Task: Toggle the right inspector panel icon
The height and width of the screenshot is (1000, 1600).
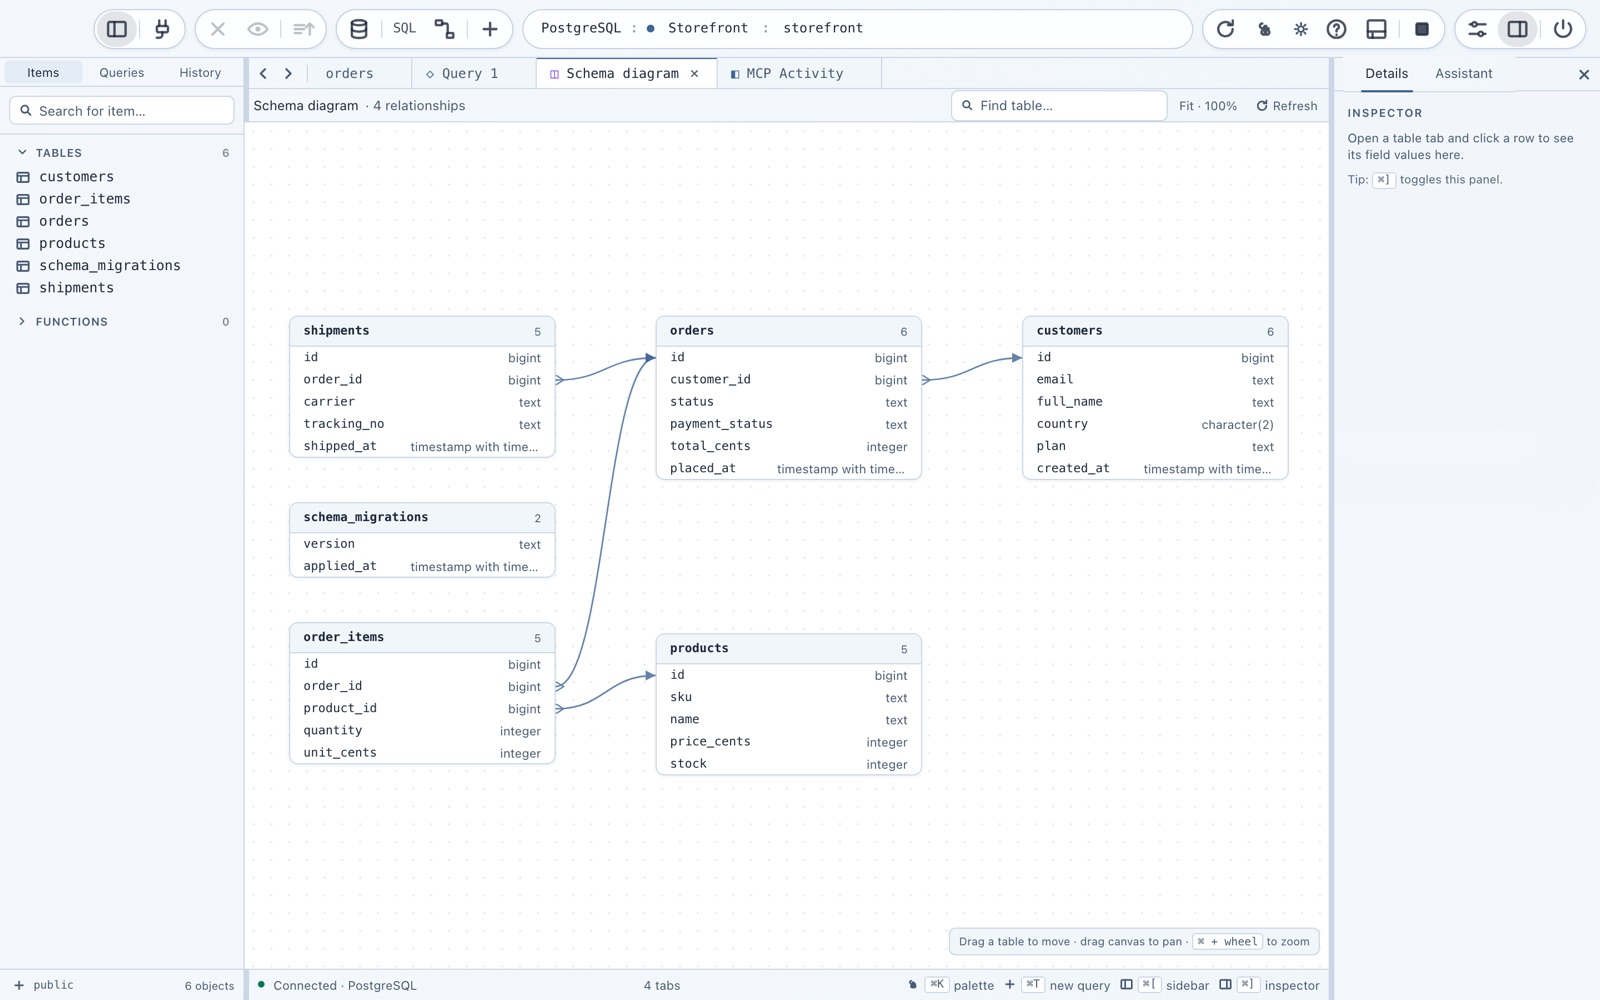Action: (x=1518, y=29)
